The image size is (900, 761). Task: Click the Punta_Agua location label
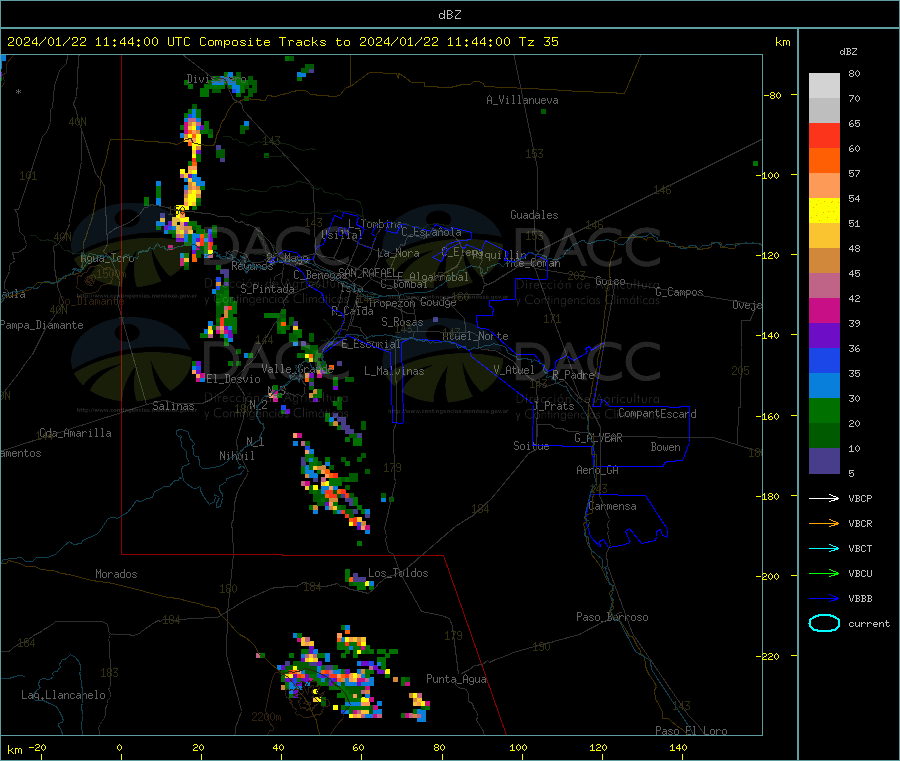tap(456, 679)
